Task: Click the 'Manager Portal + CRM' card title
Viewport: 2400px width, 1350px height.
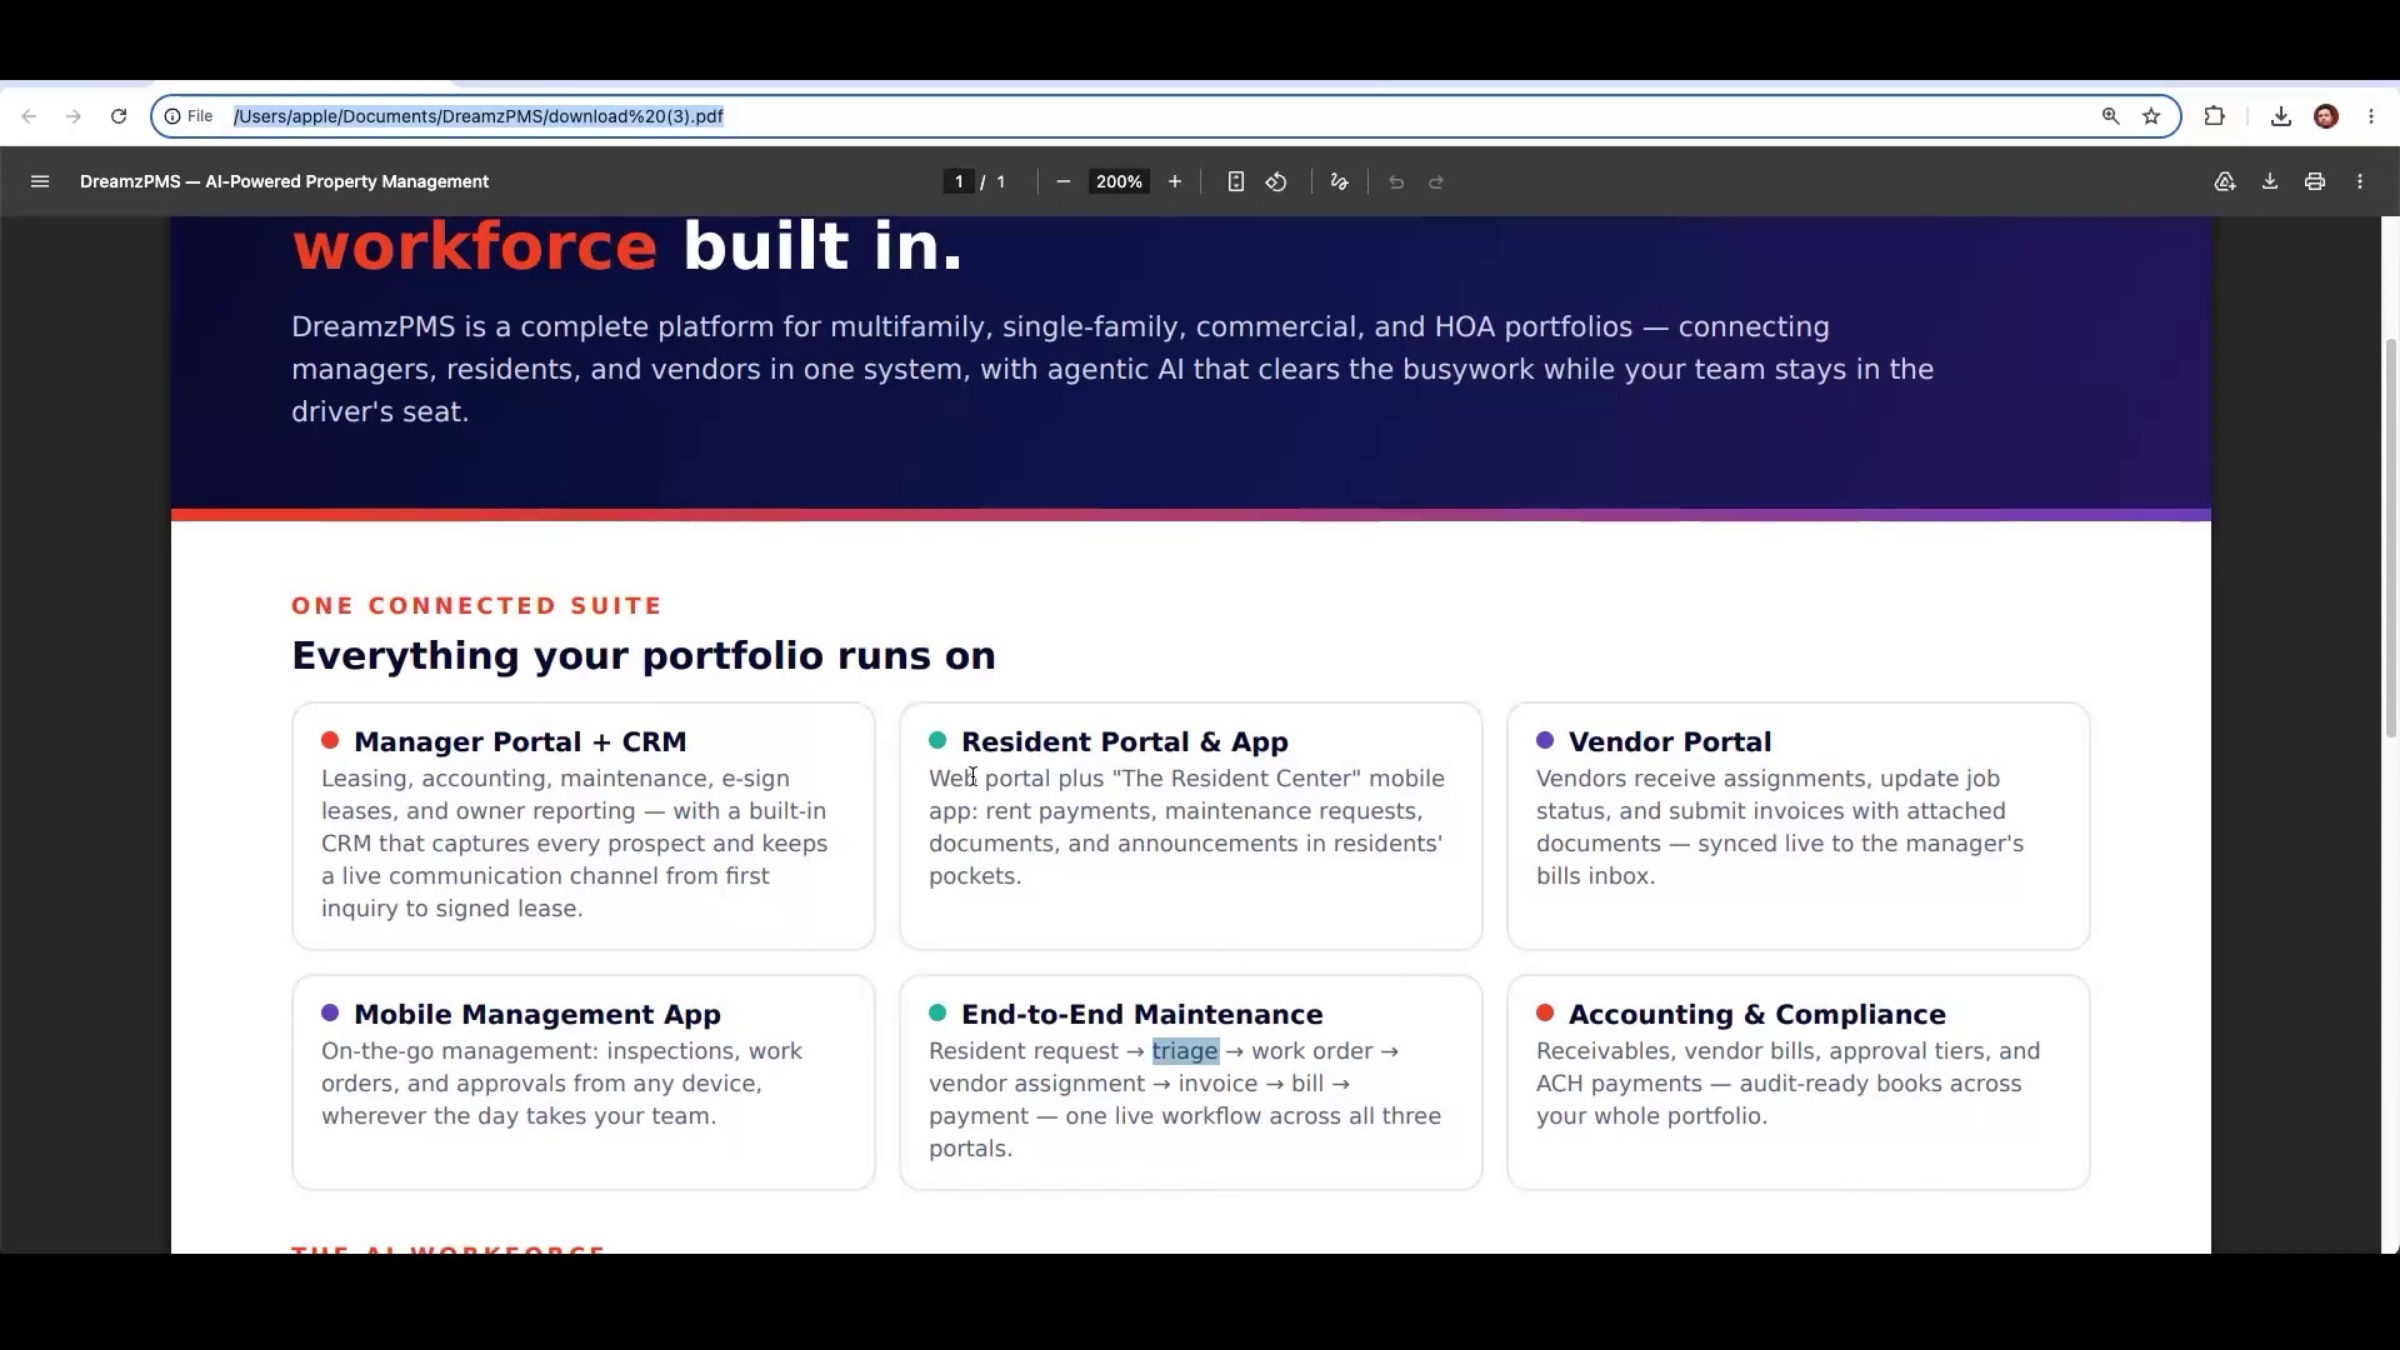Action: coord(520,741)
